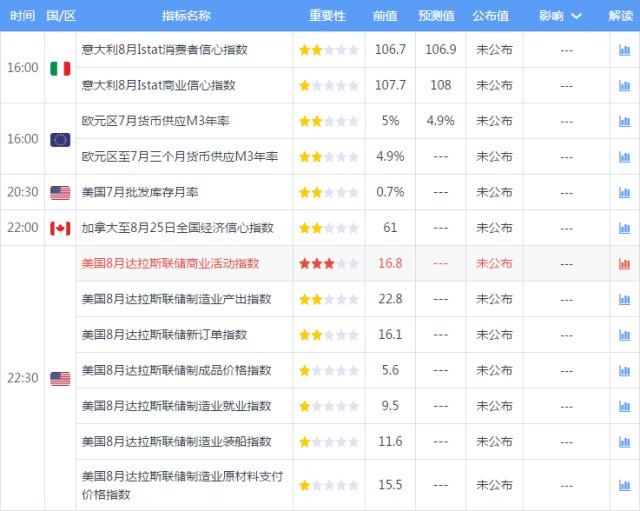Open 意大利8月Istat商业信心指数 indicator
Viewport: 640px width, 511px height.
point(158,85)
